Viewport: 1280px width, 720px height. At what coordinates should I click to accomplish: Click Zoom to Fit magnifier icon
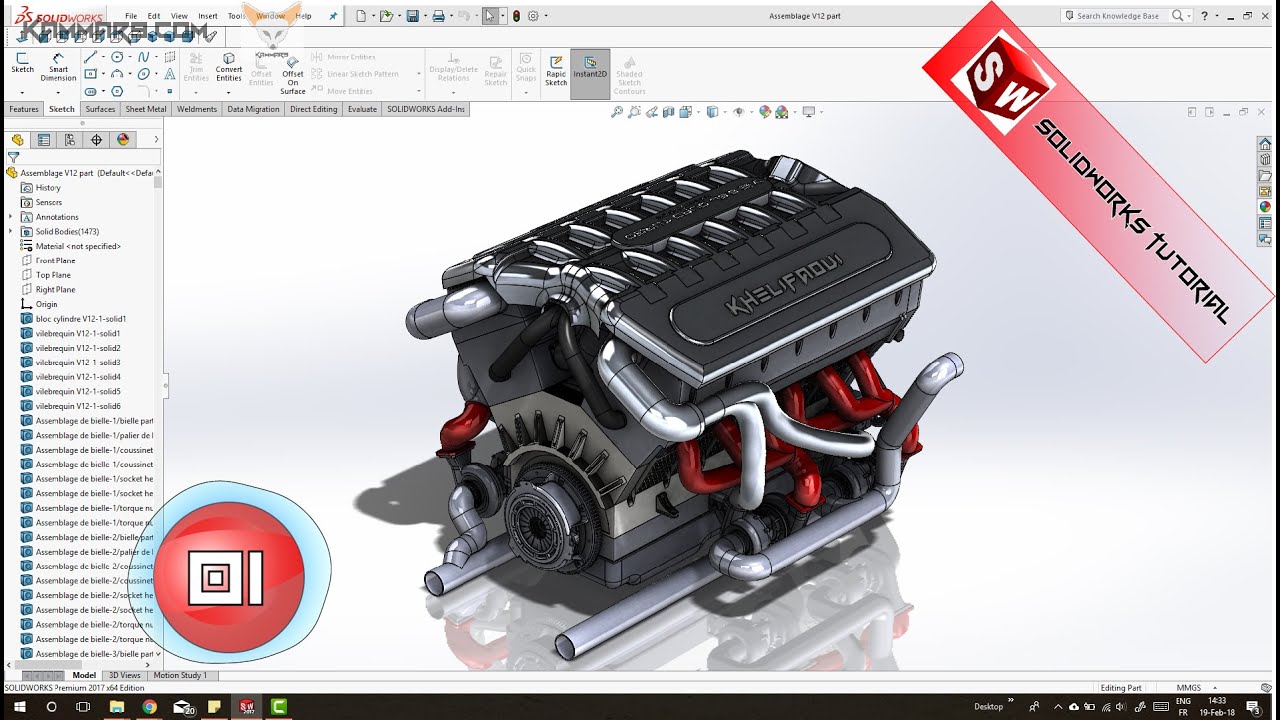coord(617,112)
